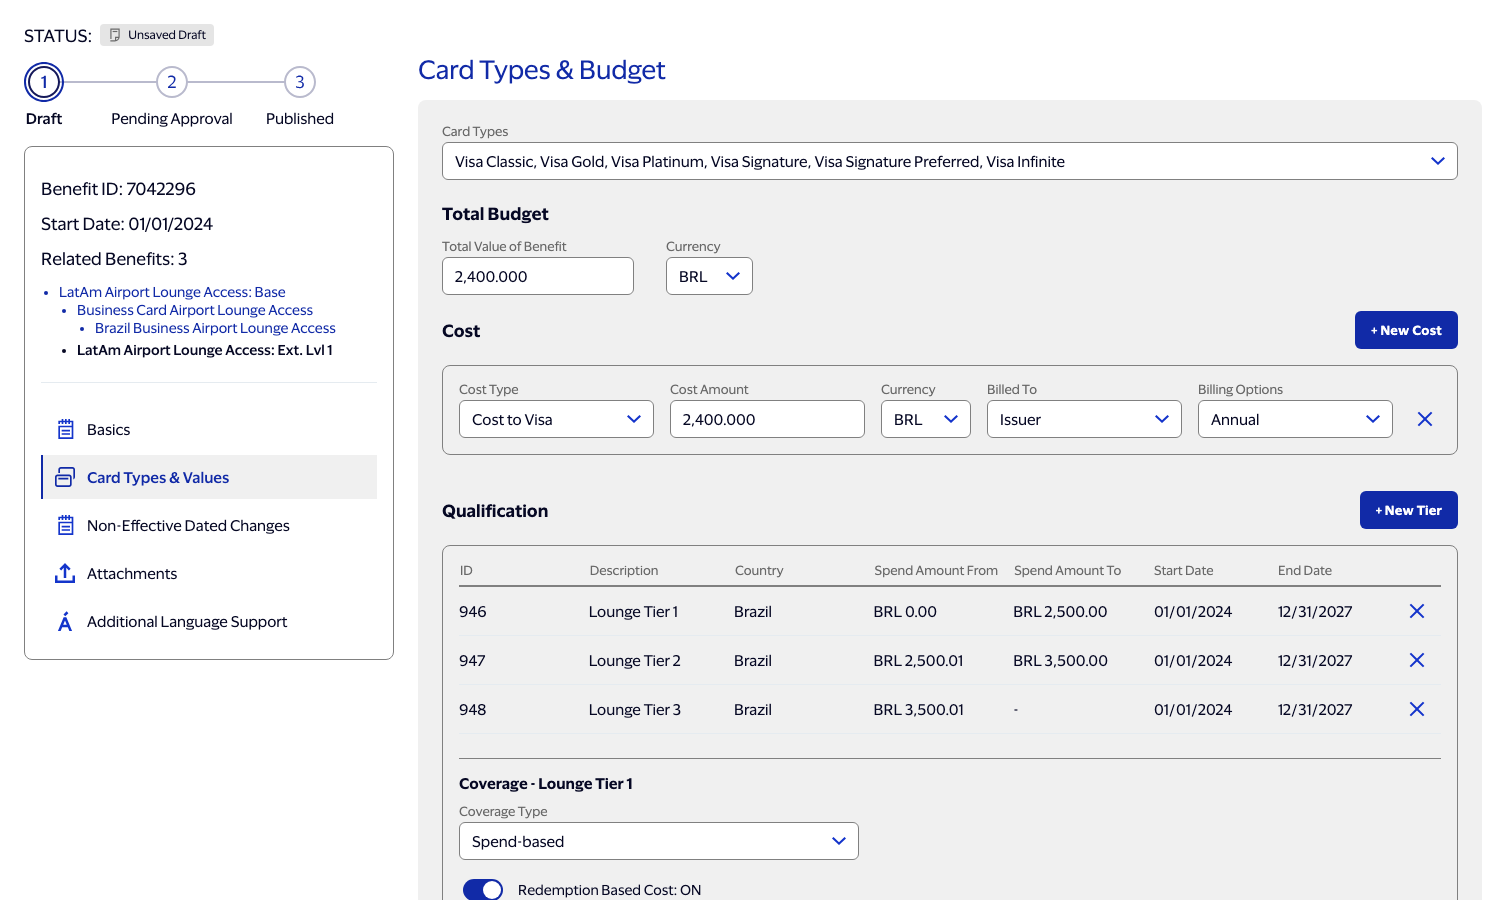The image size is (1506, 900).
Task: Open Non-Effective Dated Changes section
Action: [x=209, y=526]
